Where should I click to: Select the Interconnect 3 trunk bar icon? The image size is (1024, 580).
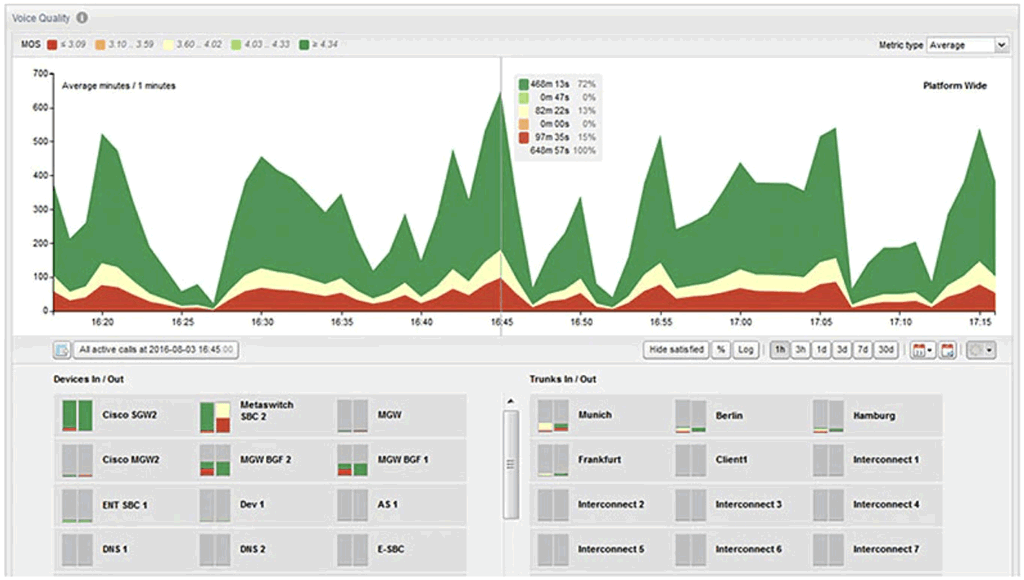tap(691, 506)
